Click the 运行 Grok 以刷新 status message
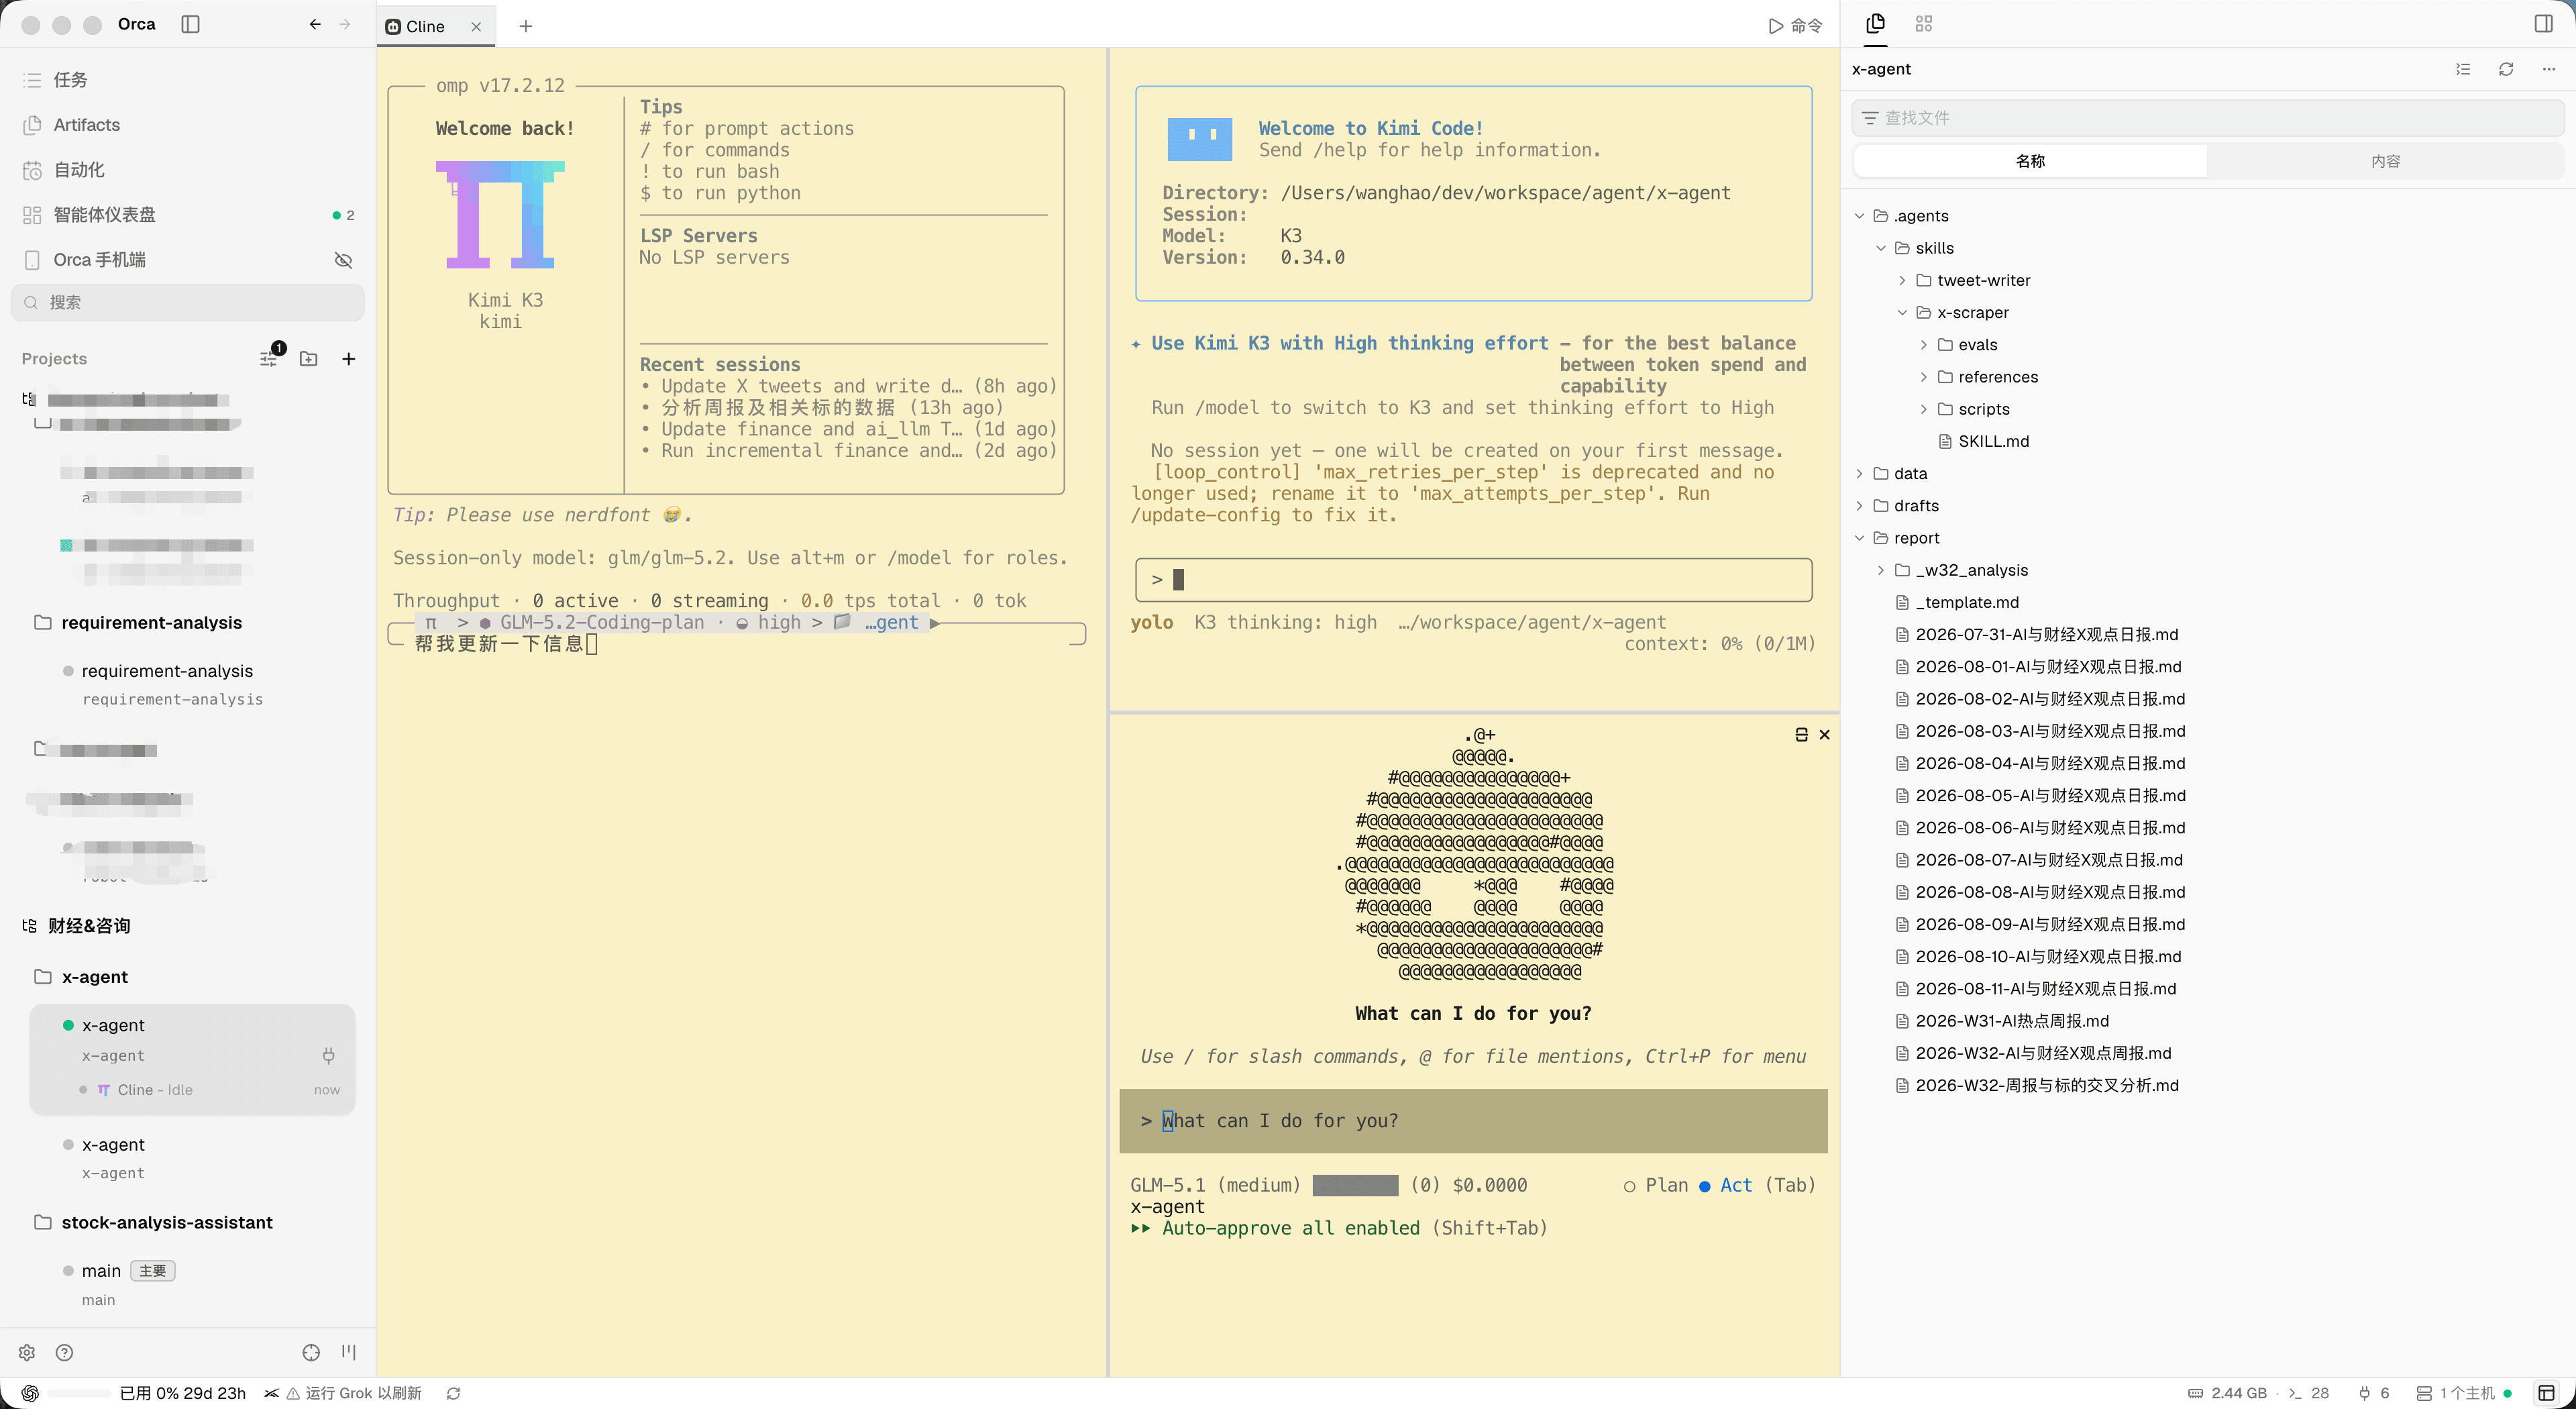The width and height of the screenshot is (2576, 1409). 354,1393
